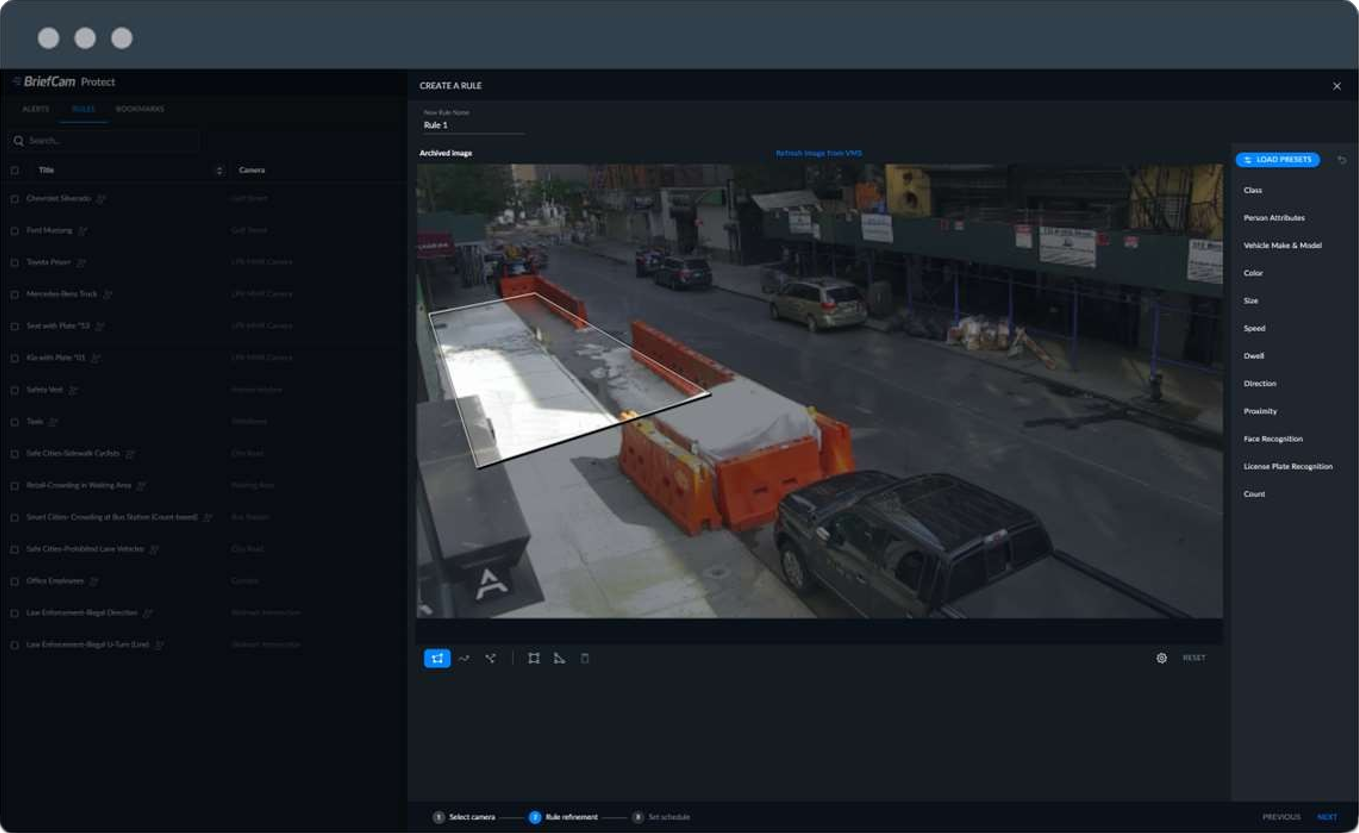This screenshot has height=833, width=1359.
Task: Open the License Plate Recognition filter
Action: pos(1287,466)
